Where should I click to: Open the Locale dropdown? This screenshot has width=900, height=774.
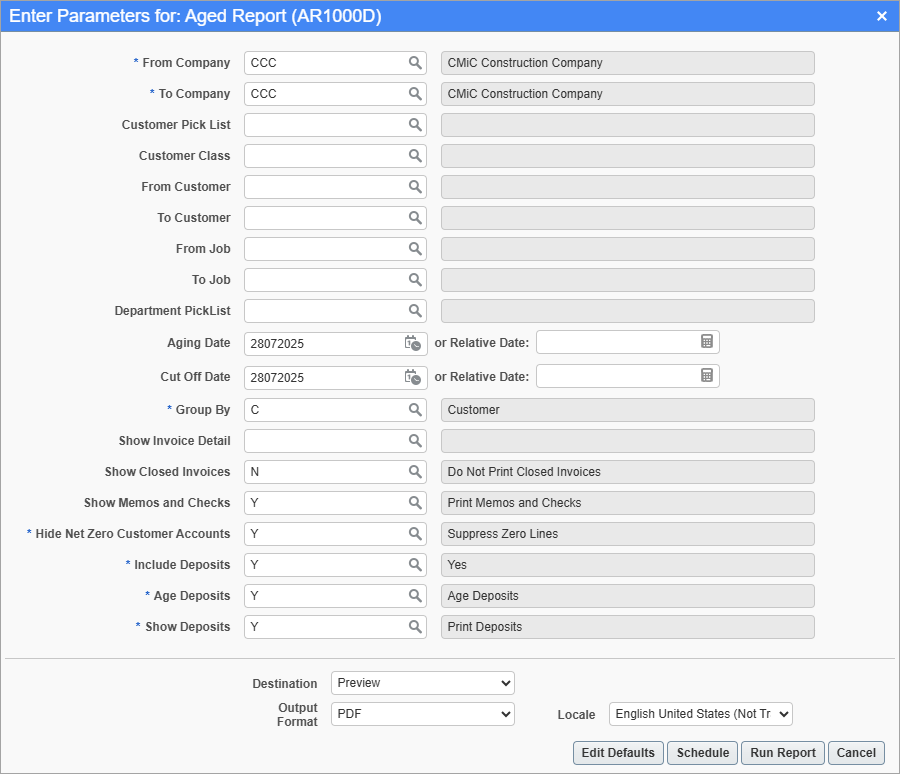700,714
